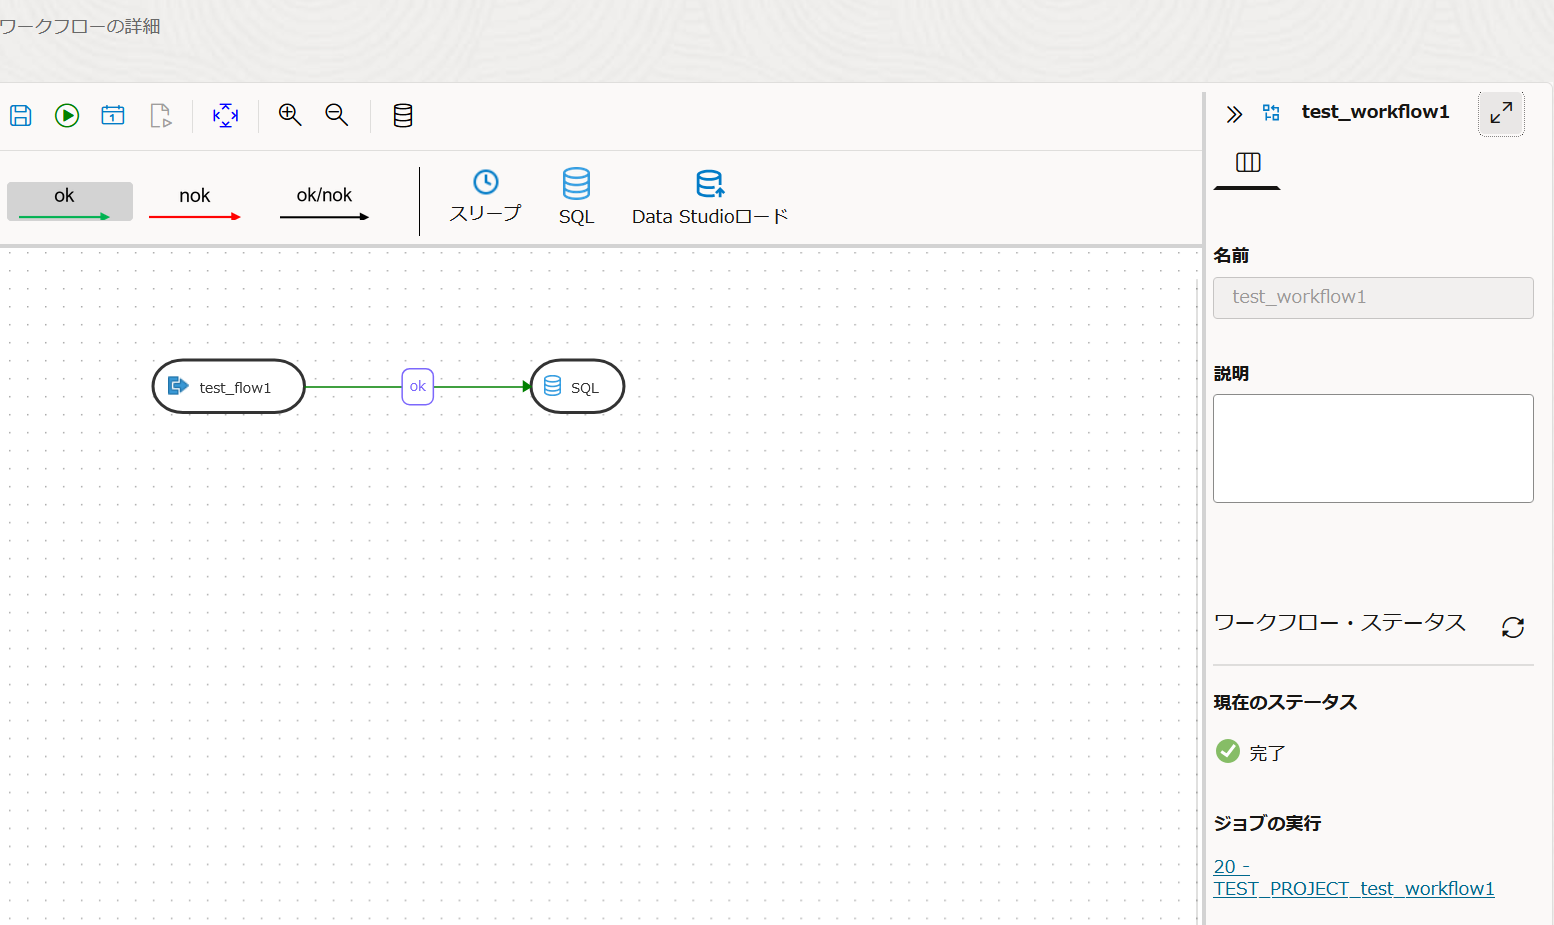
Task: Click the workflow icon beside test_workflow1 title
Action: click(x=1271, y=113)
